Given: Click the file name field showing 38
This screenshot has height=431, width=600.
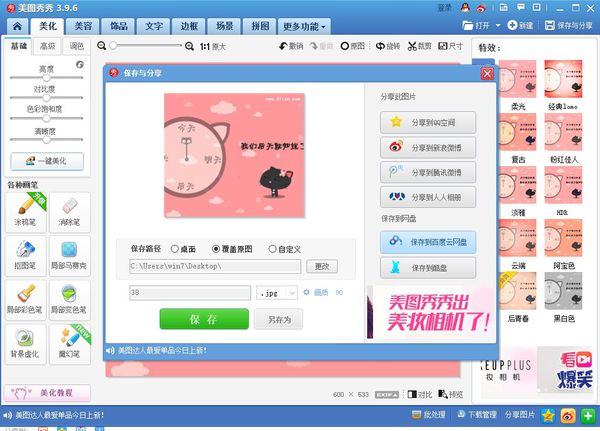Looking at the screenshot, I should pos(190,293).
